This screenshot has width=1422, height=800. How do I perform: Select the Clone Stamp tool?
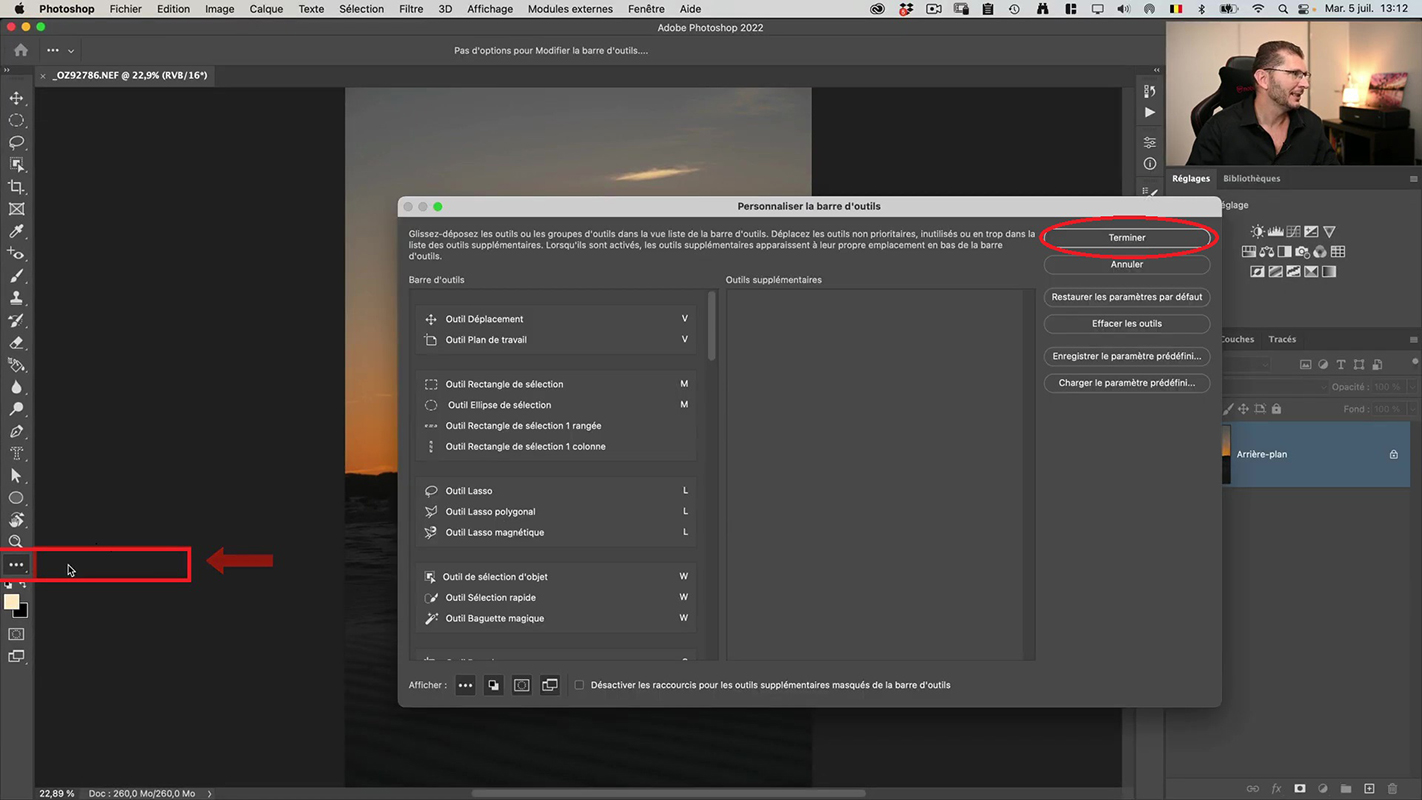16,298
